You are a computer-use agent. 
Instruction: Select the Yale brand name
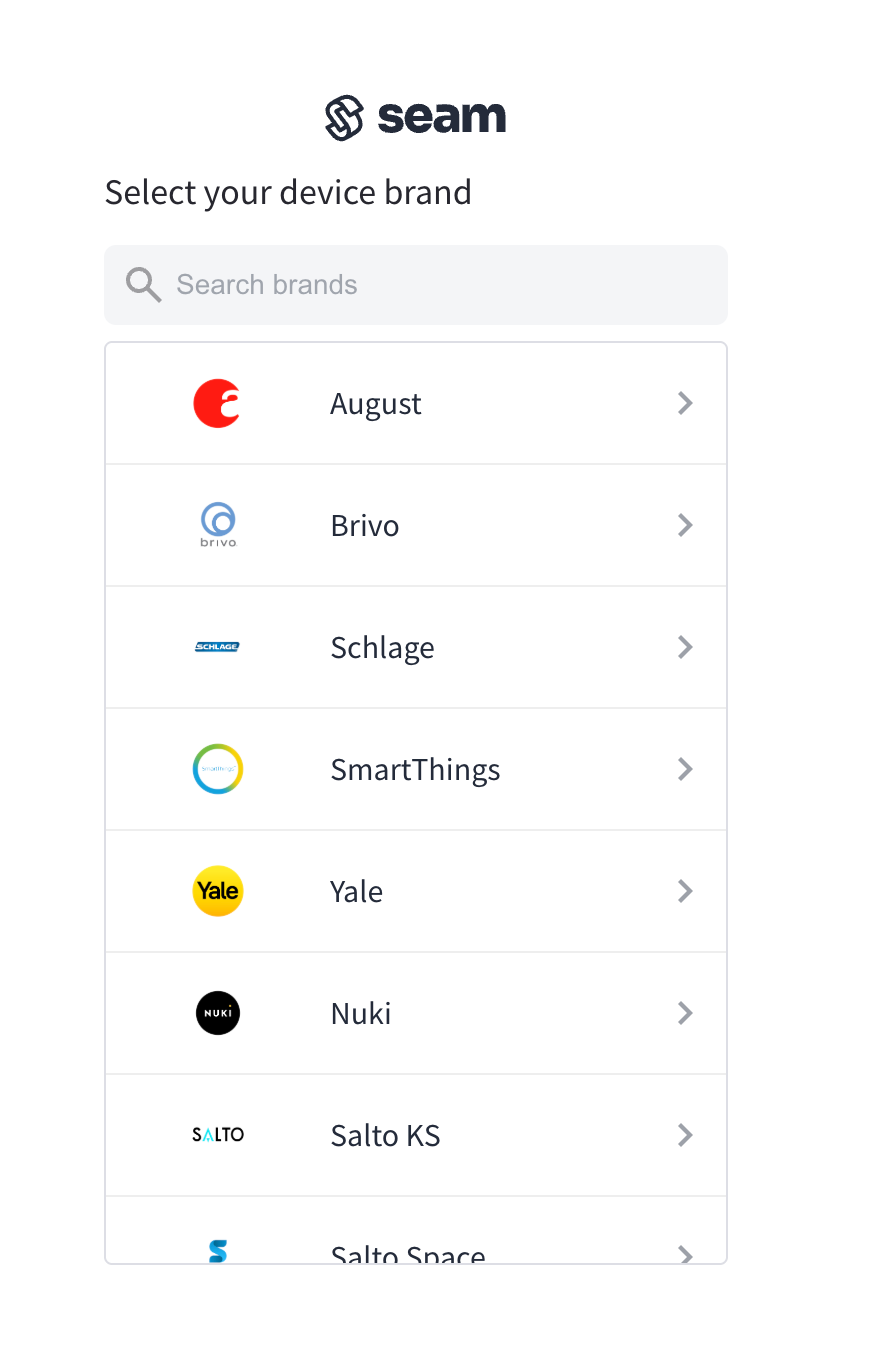click(357, 891)
